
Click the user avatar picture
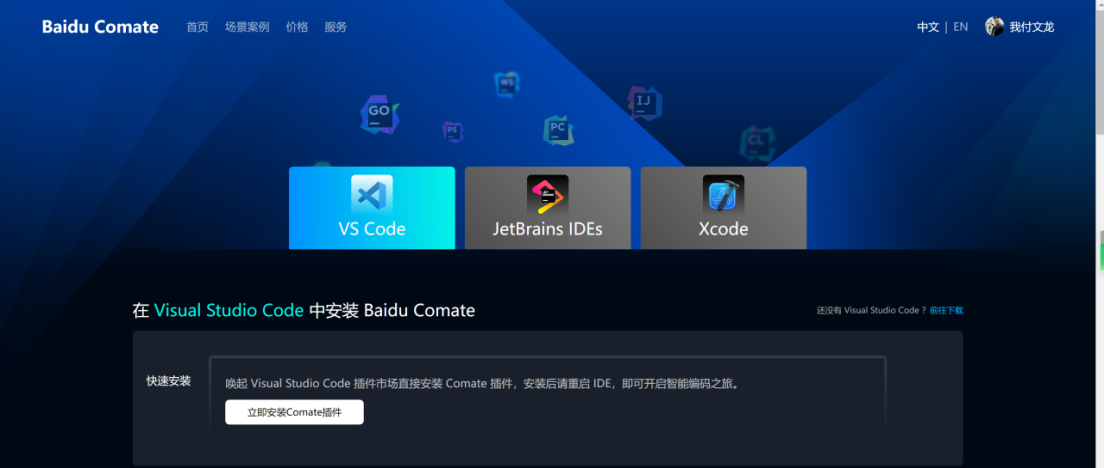click(x=994, y=27)
